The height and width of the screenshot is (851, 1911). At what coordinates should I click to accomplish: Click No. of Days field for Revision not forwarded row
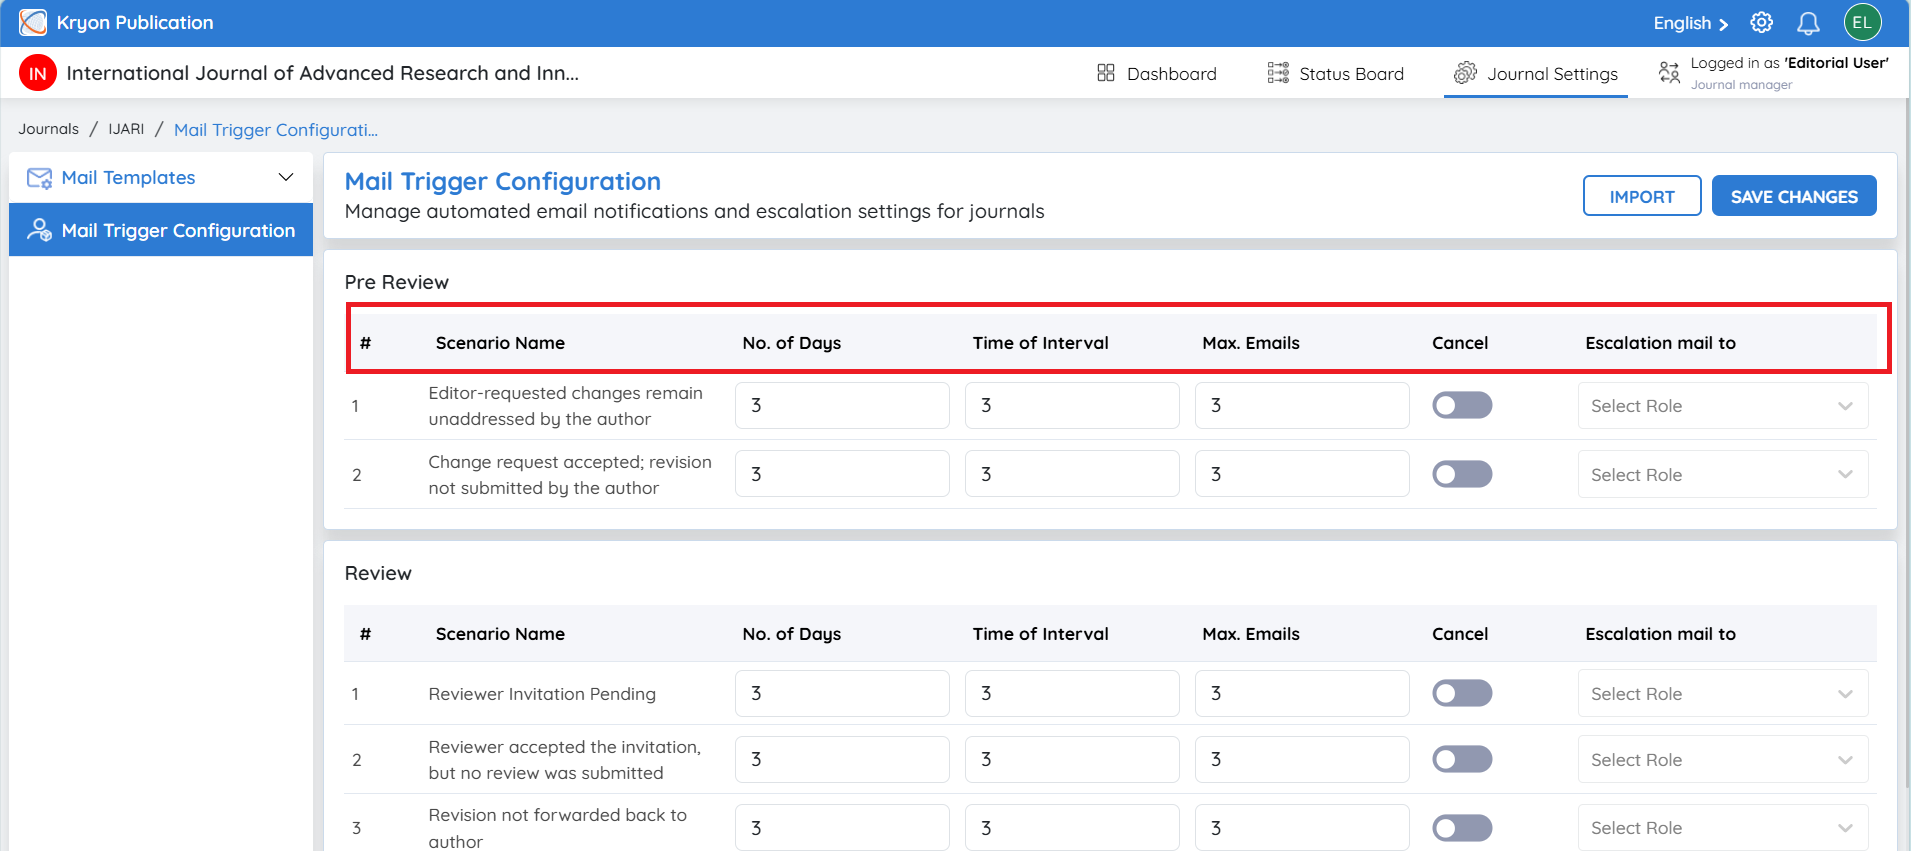point(842,828)
